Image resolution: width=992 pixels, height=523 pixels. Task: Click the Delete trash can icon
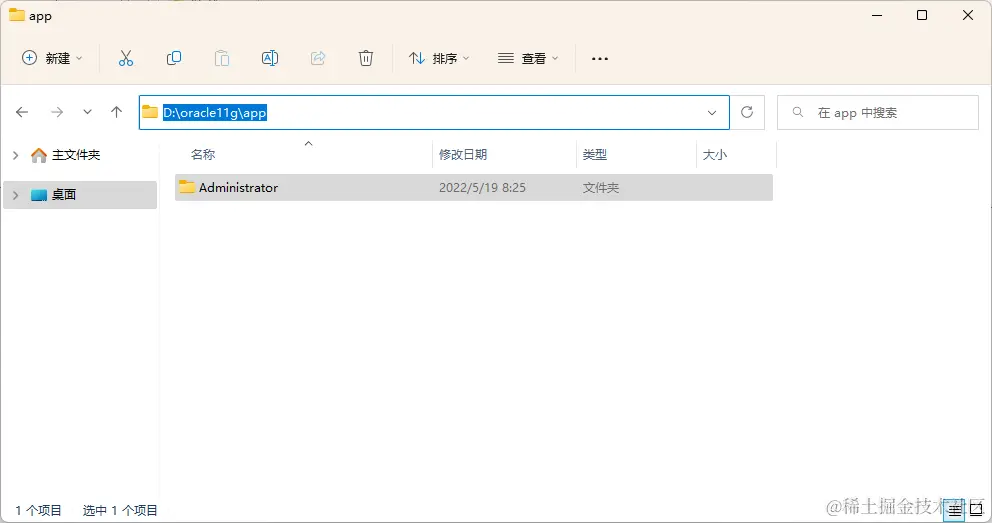[366, 58]
